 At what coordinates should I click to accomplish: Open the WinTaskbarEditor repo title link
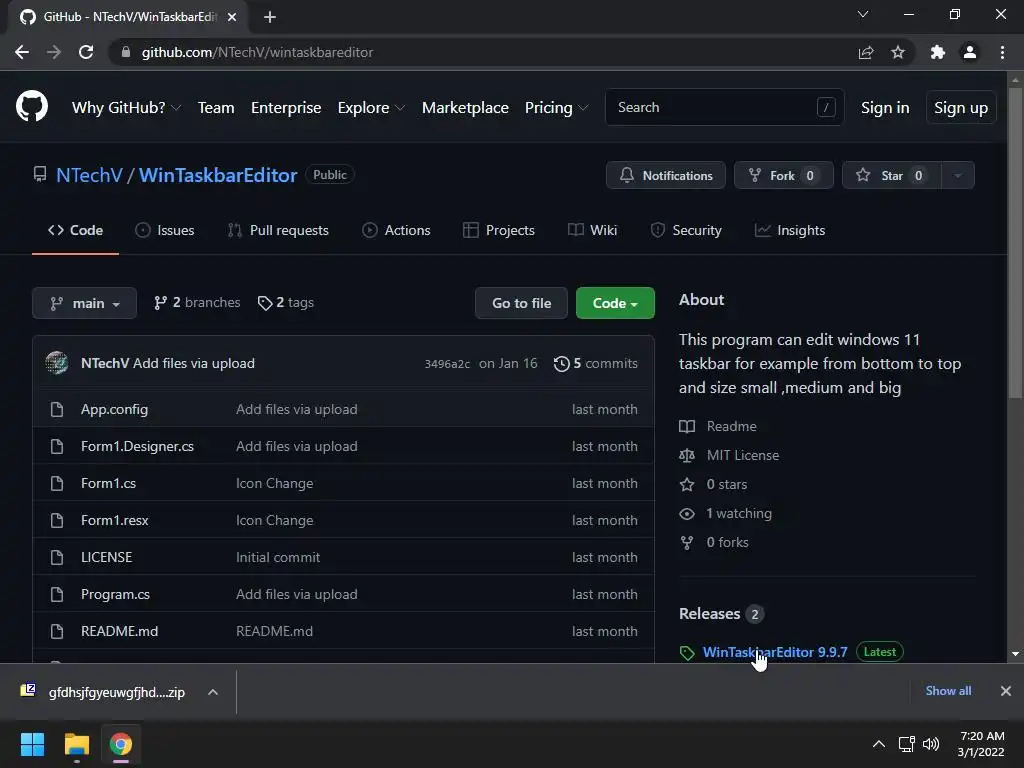pyautogui.click(x=217, y=175)
